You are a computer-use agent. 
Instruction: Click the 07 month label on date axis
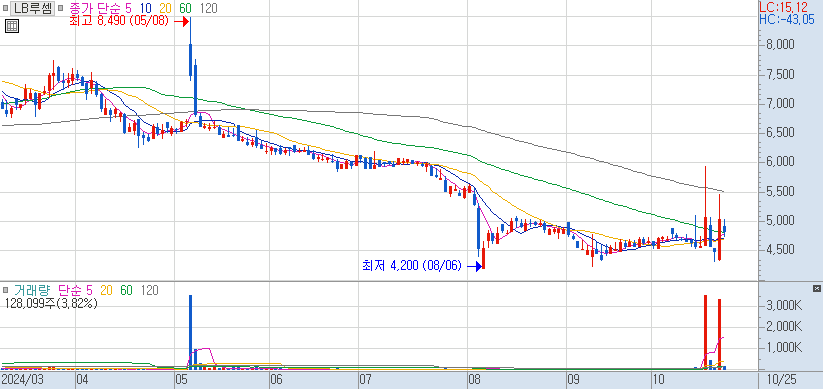(365, 379)
